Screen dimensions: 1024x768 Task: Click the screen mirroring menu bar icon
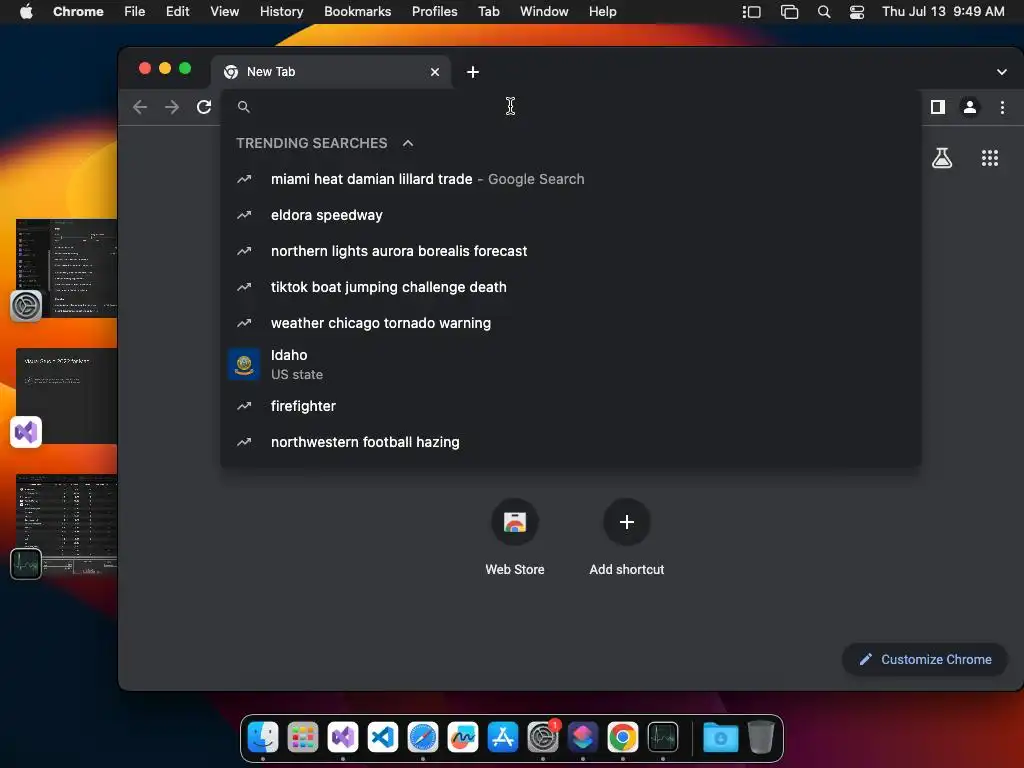[790, 12]
